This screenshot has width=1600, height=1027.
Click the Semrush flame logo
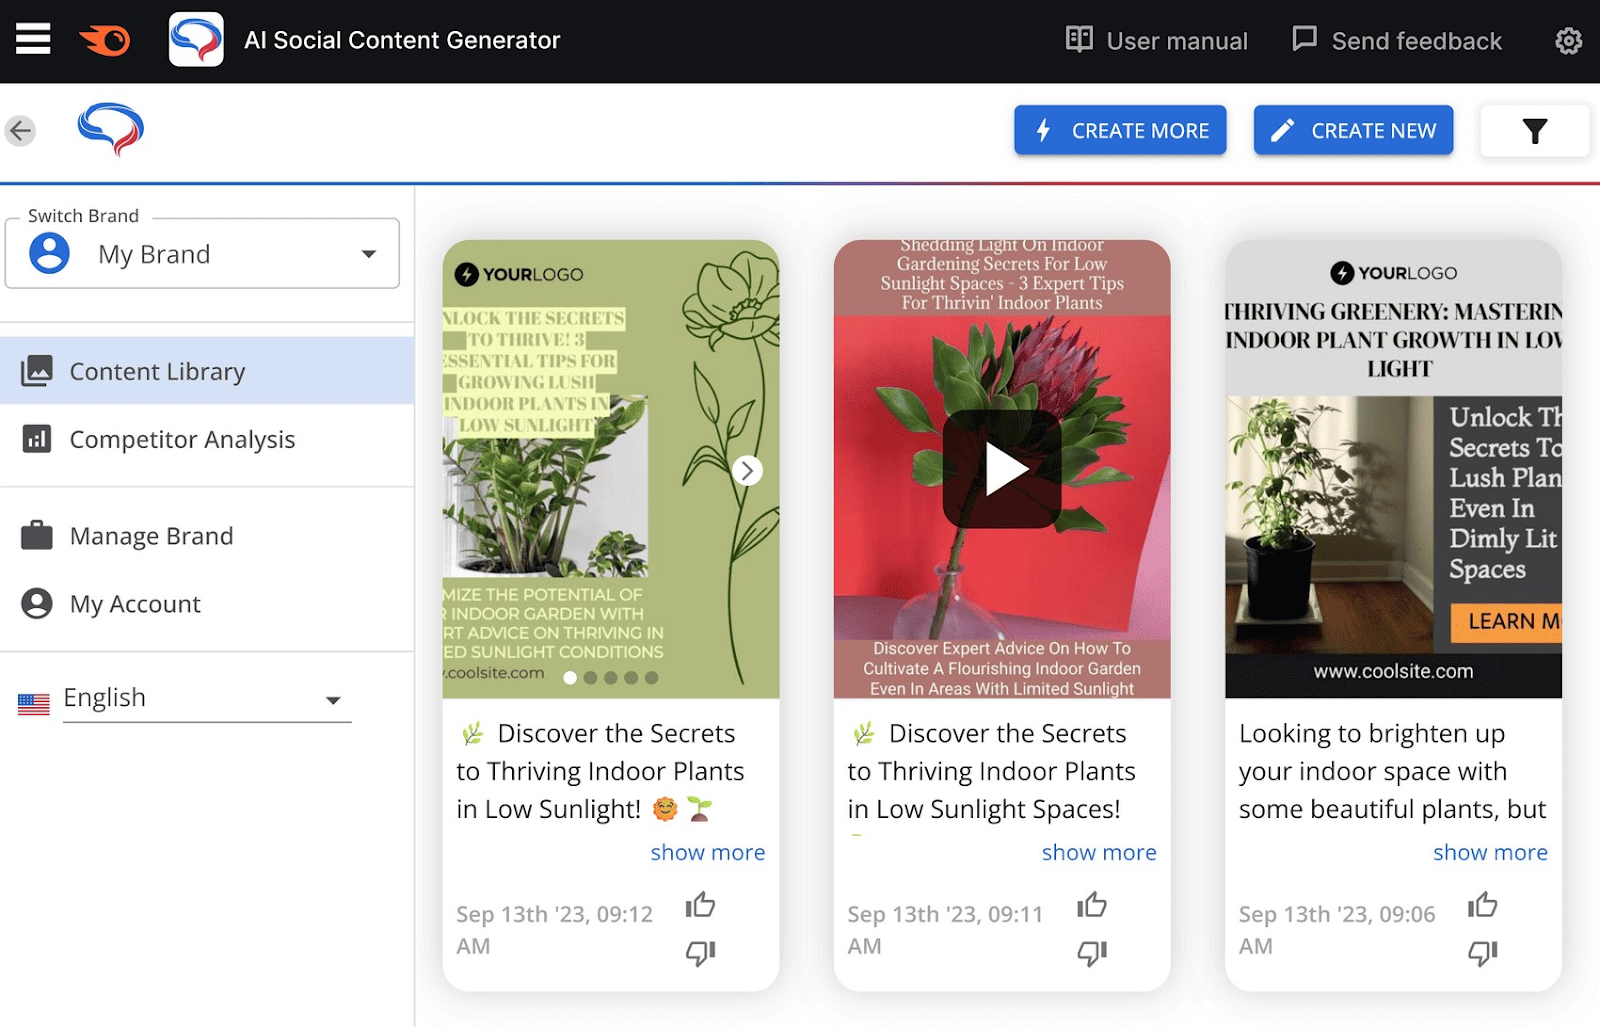[105, 39]
